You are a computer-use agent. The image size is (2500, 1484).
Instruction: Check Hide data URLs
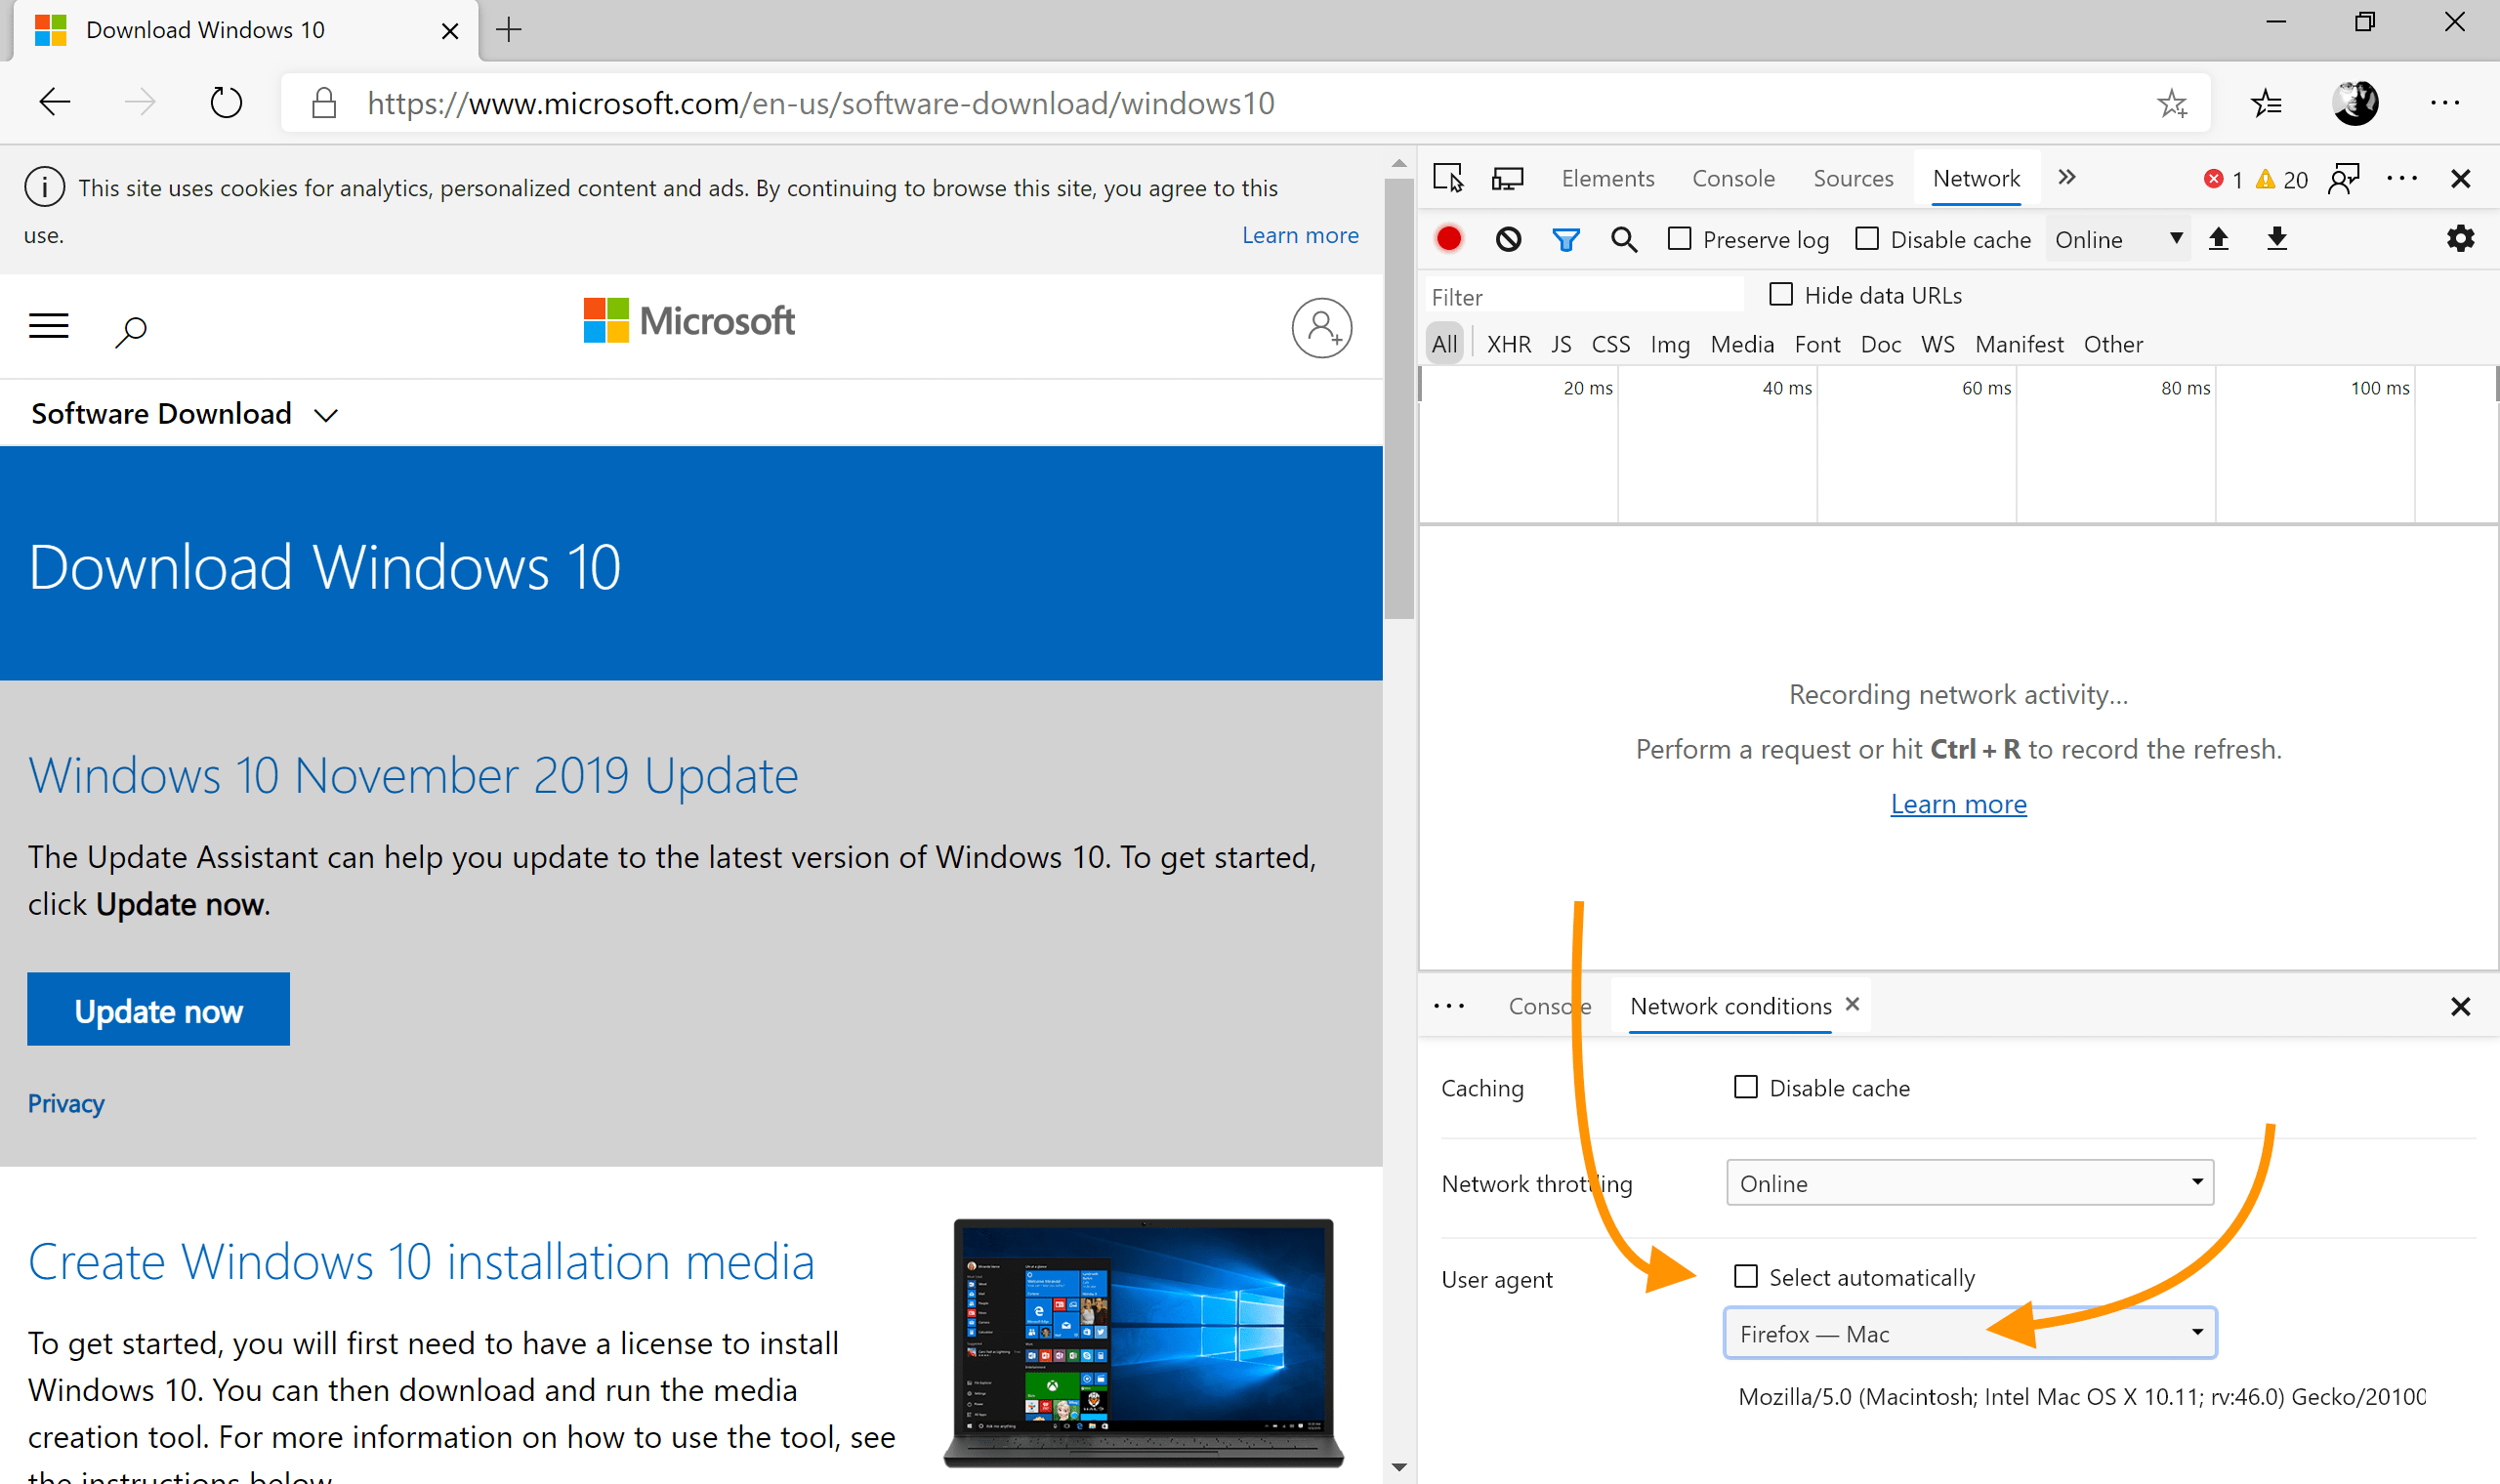pyautogui.click(x=1781, y=294)
